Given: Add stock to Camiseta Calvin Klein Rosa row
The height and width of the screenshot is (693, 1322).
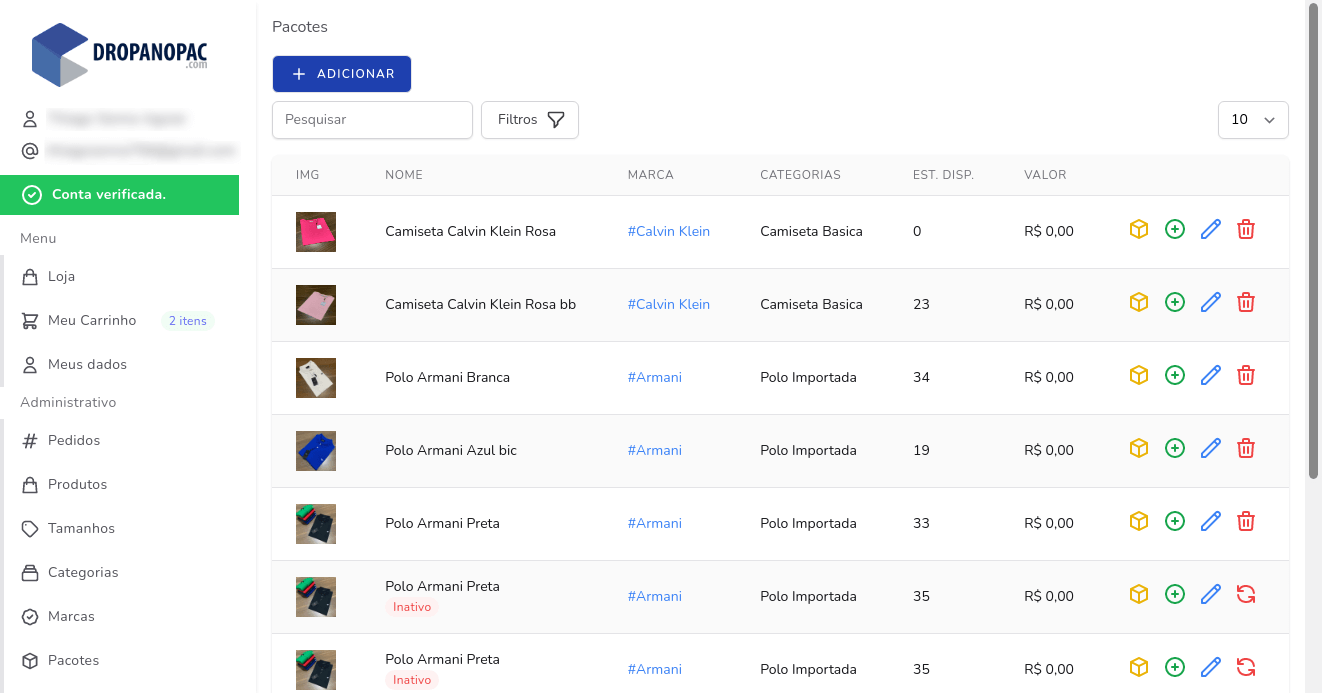Looking at the screenshot, I should [x=1175, y=229].
